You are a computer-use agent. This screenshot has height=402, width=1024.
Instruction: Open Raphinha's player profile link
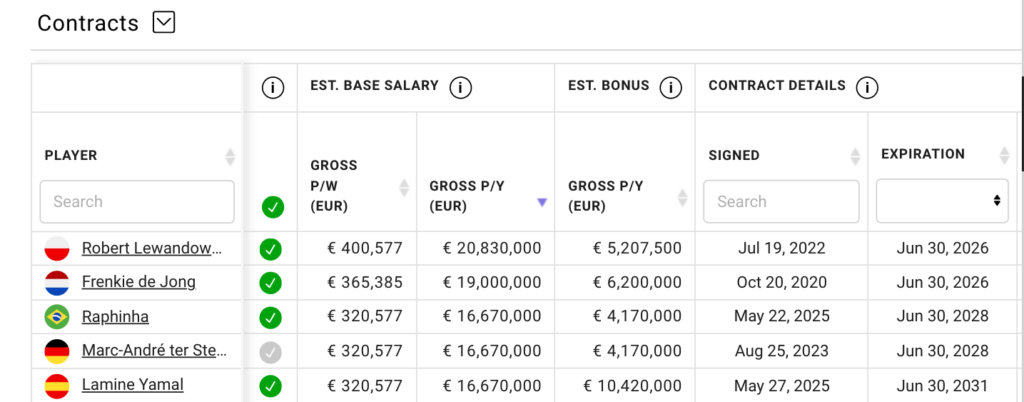tap(114, 316)
